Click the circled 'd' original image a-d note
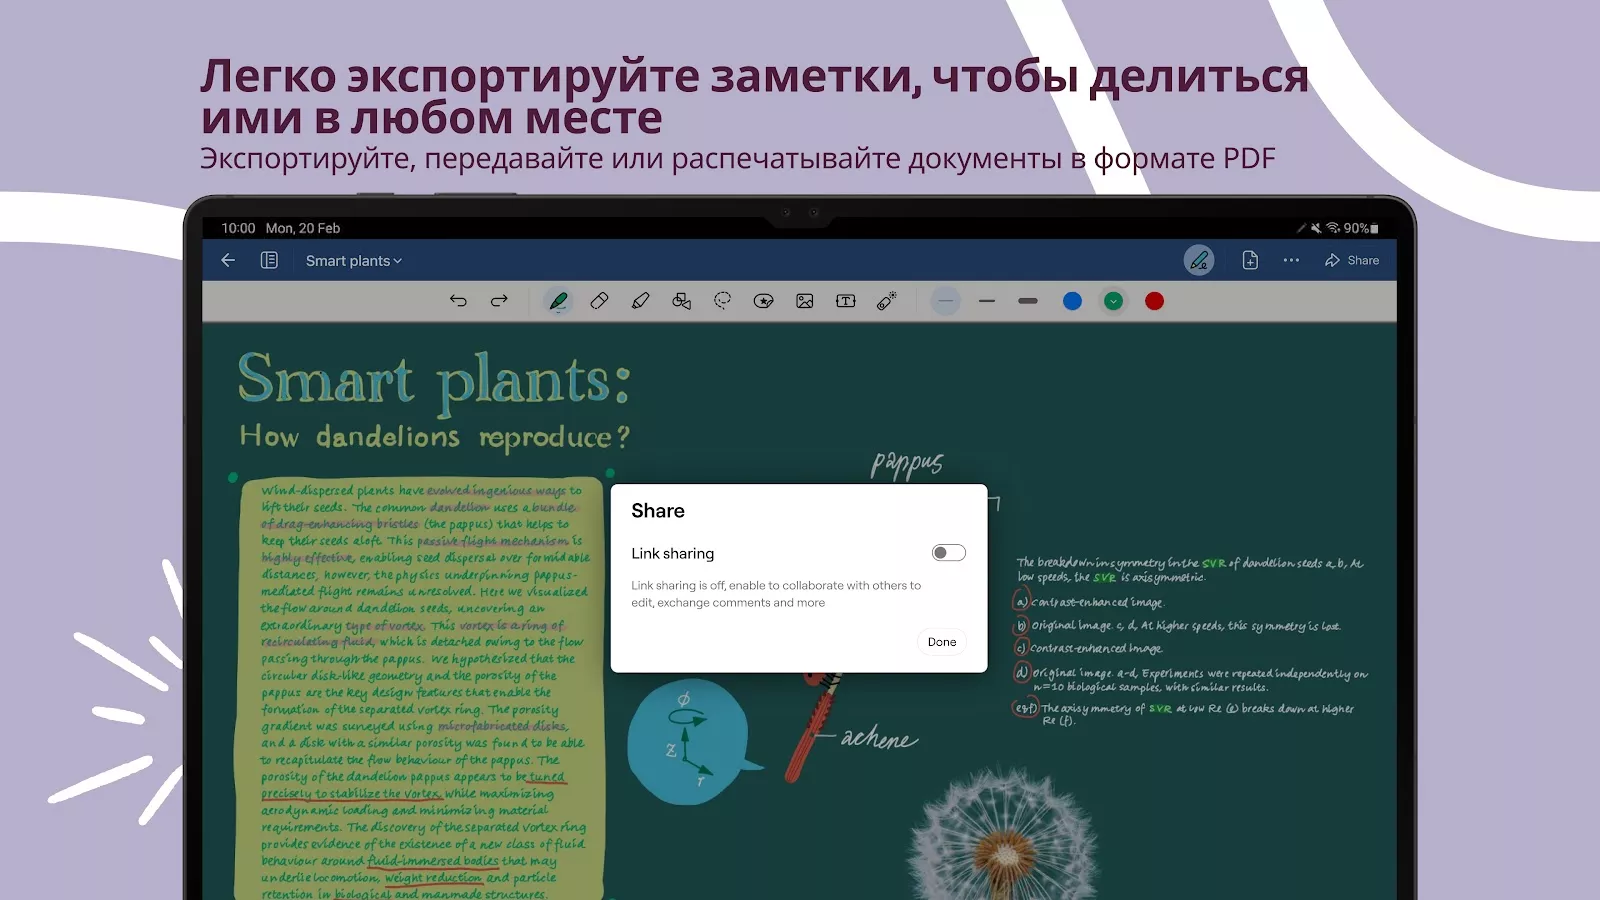The image size is (1600, 900). [1191, 680]
